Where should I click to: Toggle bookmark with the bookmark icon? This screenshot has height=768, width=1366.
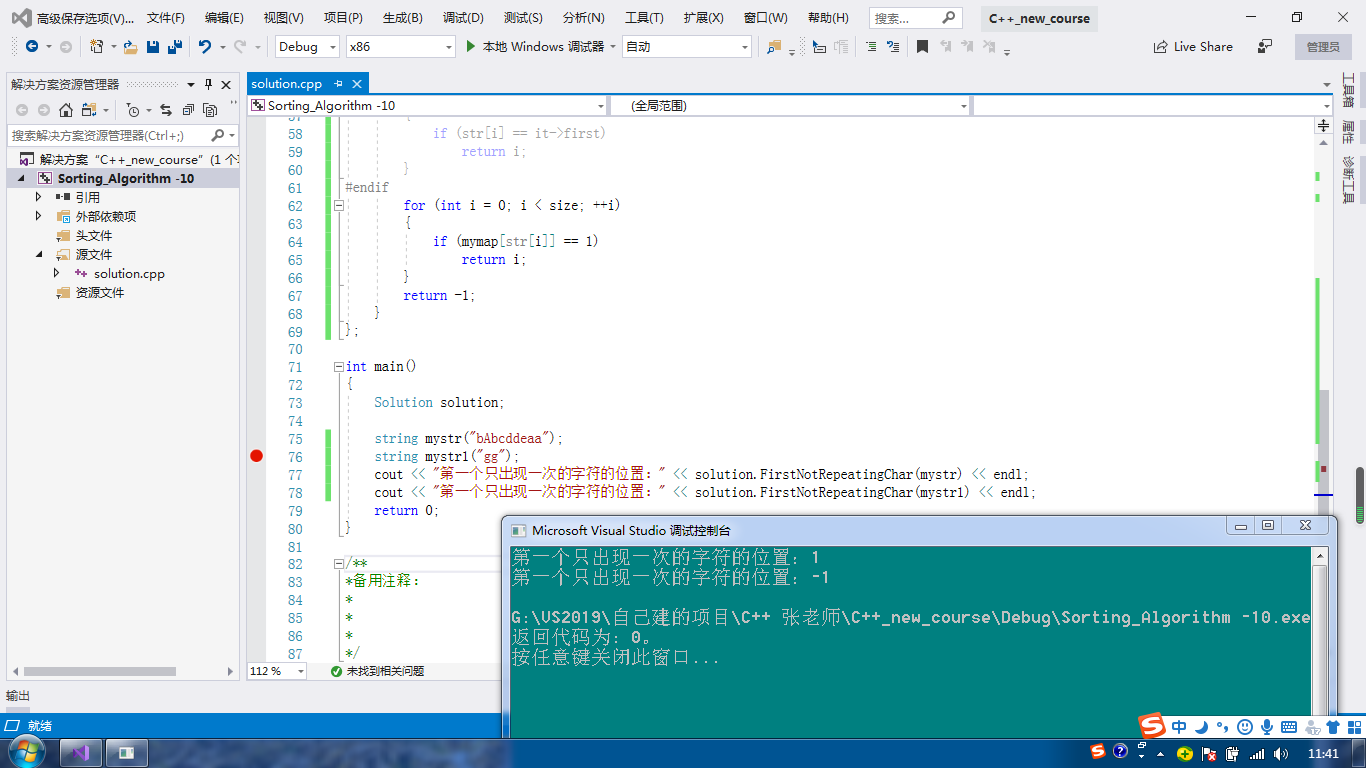point(922,47)
